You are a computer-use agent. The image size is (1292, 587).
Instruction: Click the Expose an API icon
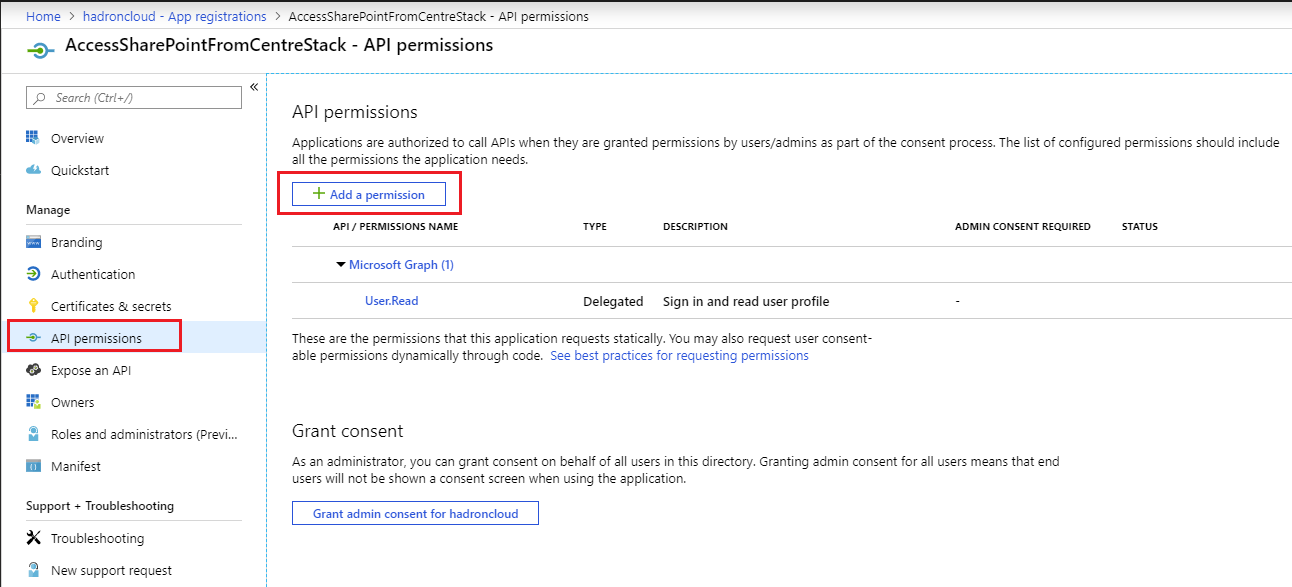click(x=33, y=370)
